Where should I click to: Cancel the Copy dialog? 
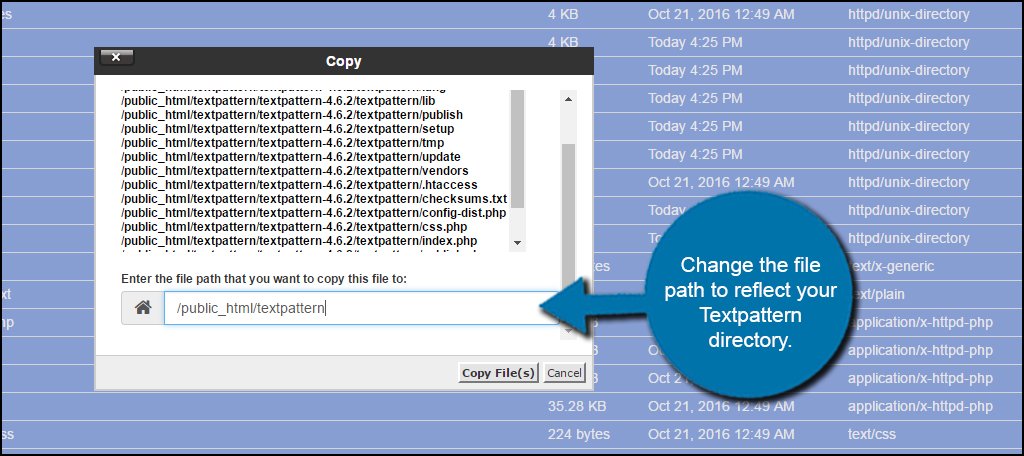coord(564,373)
